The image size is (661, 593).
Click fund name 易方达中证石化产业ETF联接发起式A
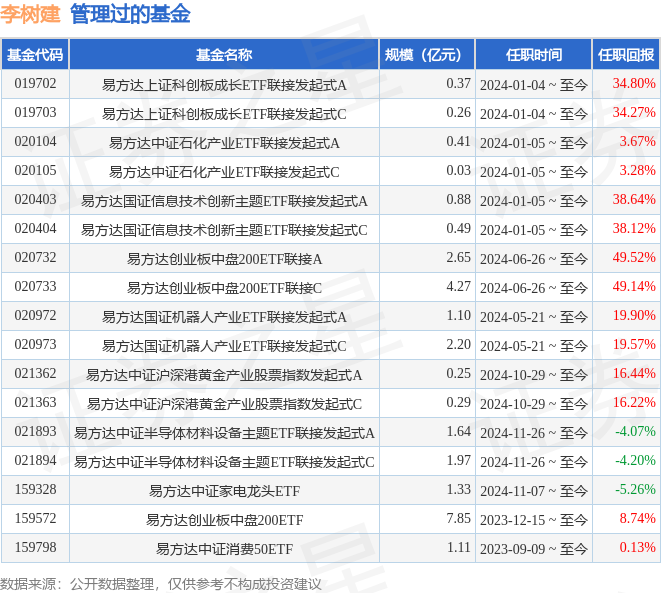point(224,143)
